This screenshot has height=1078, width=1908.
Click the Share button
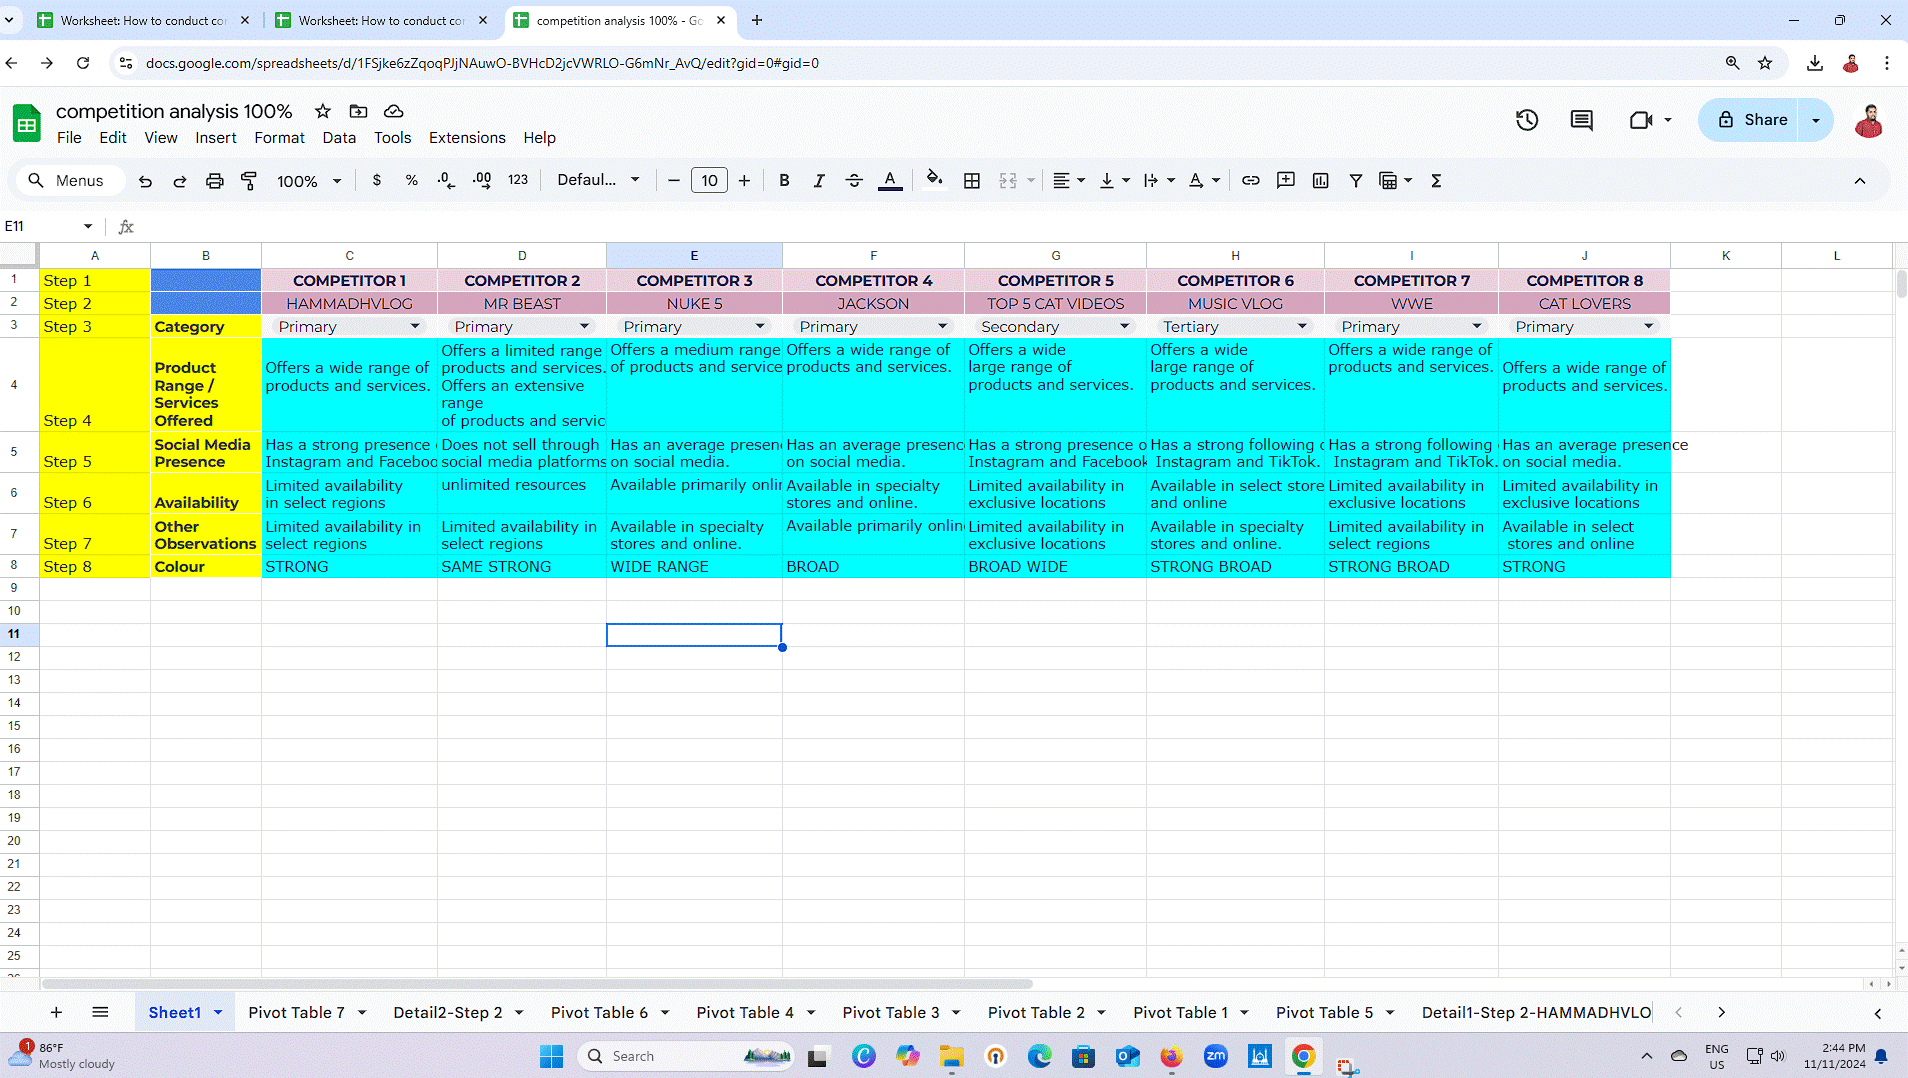1752,120
